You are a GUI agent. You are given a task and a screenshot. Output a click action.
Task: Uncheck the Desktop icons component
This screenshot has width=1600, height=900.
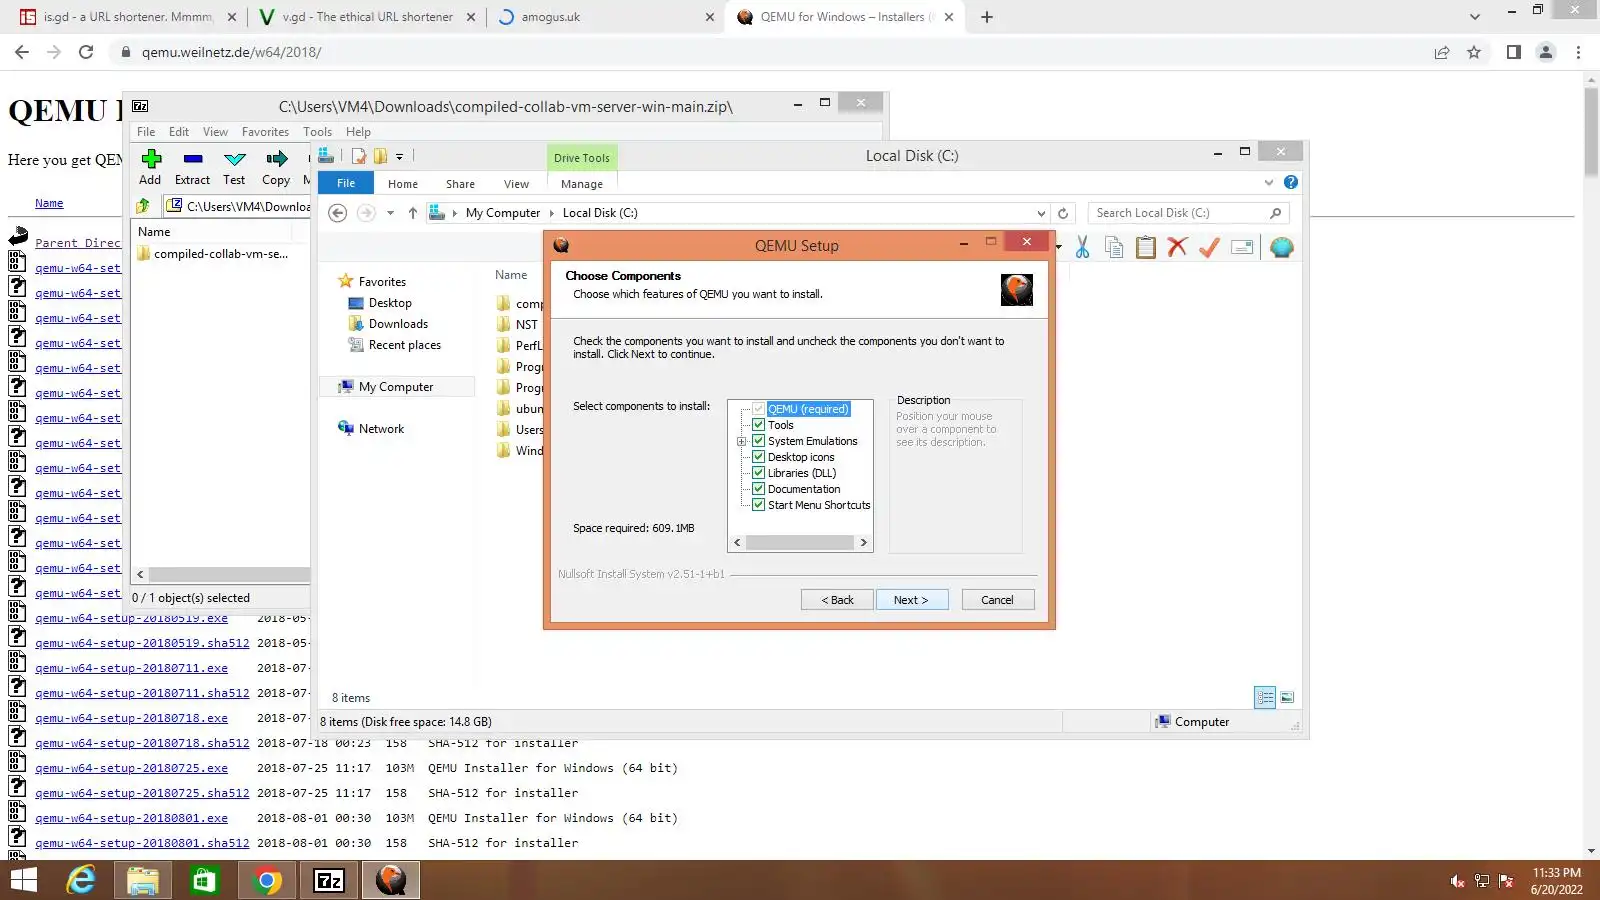(759, 457)
